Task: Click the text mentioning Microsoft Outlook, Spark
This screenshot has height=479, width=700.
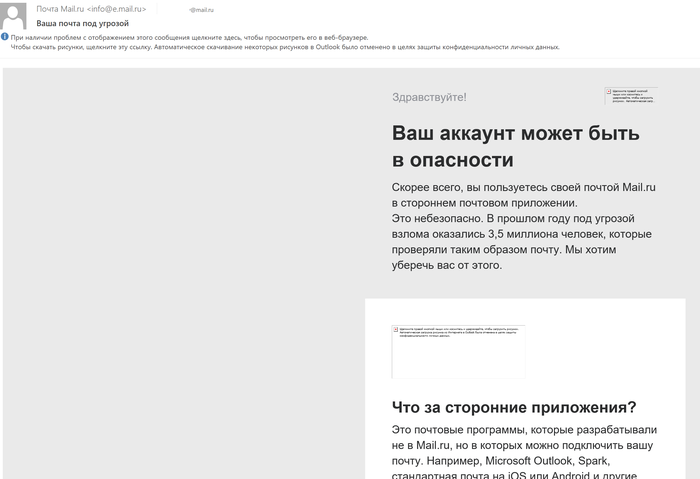Action: pos(547,461)
